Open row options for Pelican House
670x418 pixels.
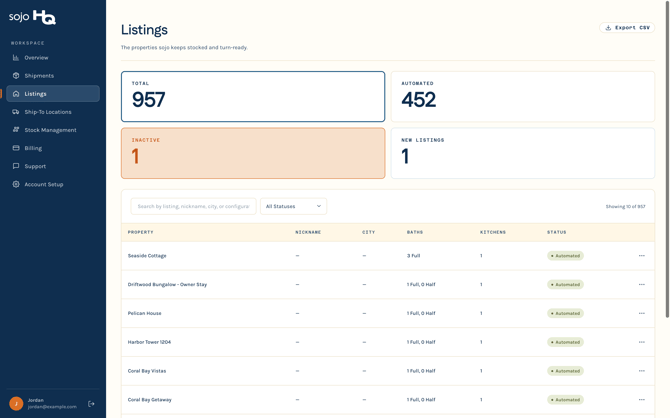641,313
